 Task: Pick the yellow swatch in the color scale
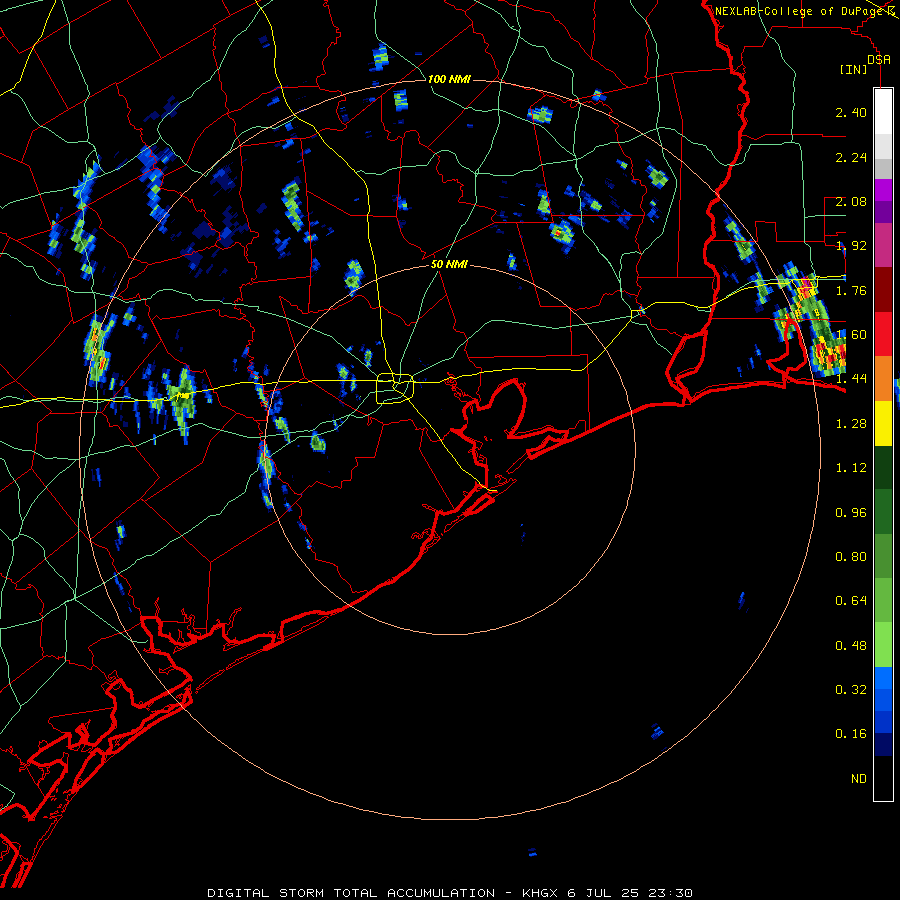pos(883,424)
